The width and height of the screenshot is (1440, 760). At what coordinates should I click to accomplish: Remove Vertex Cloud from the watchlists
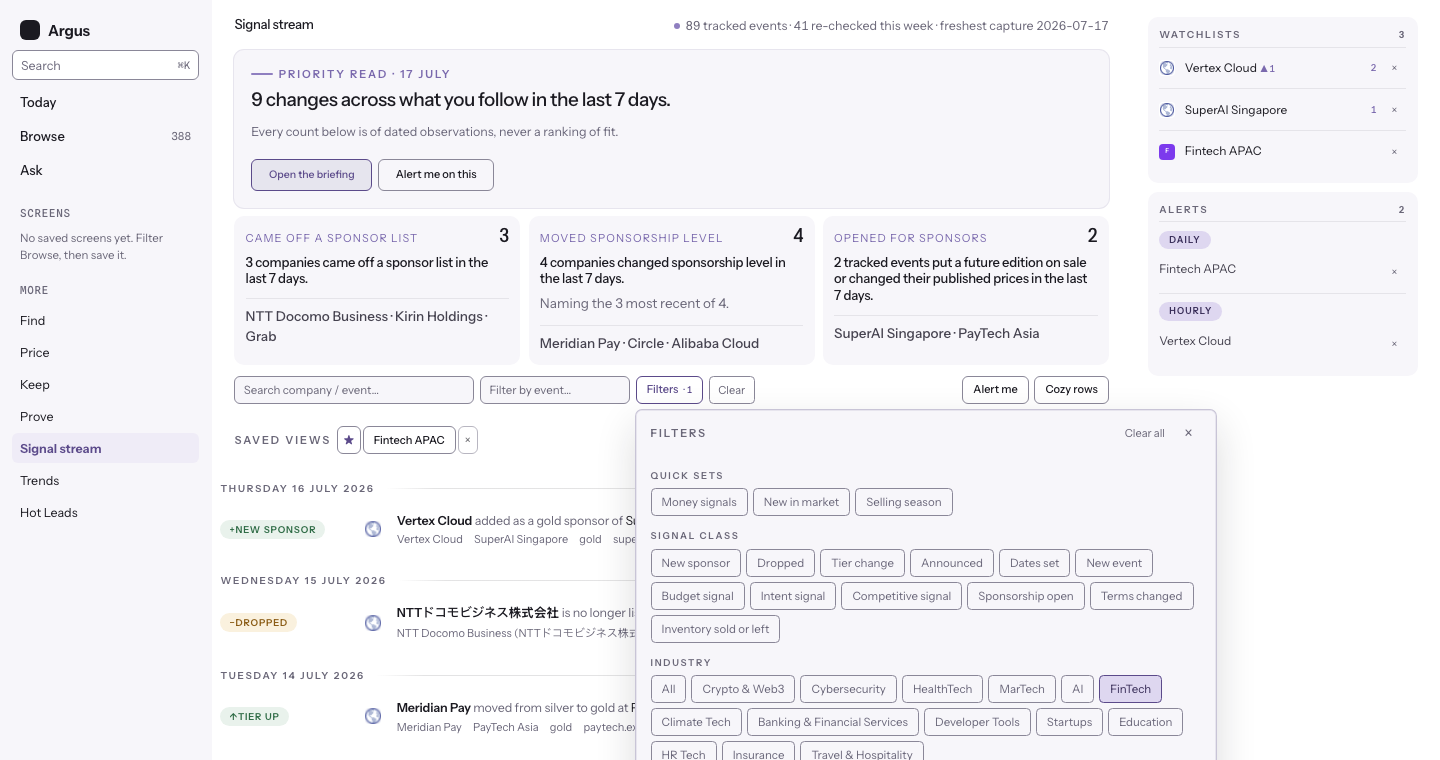tap(1394, 68)
